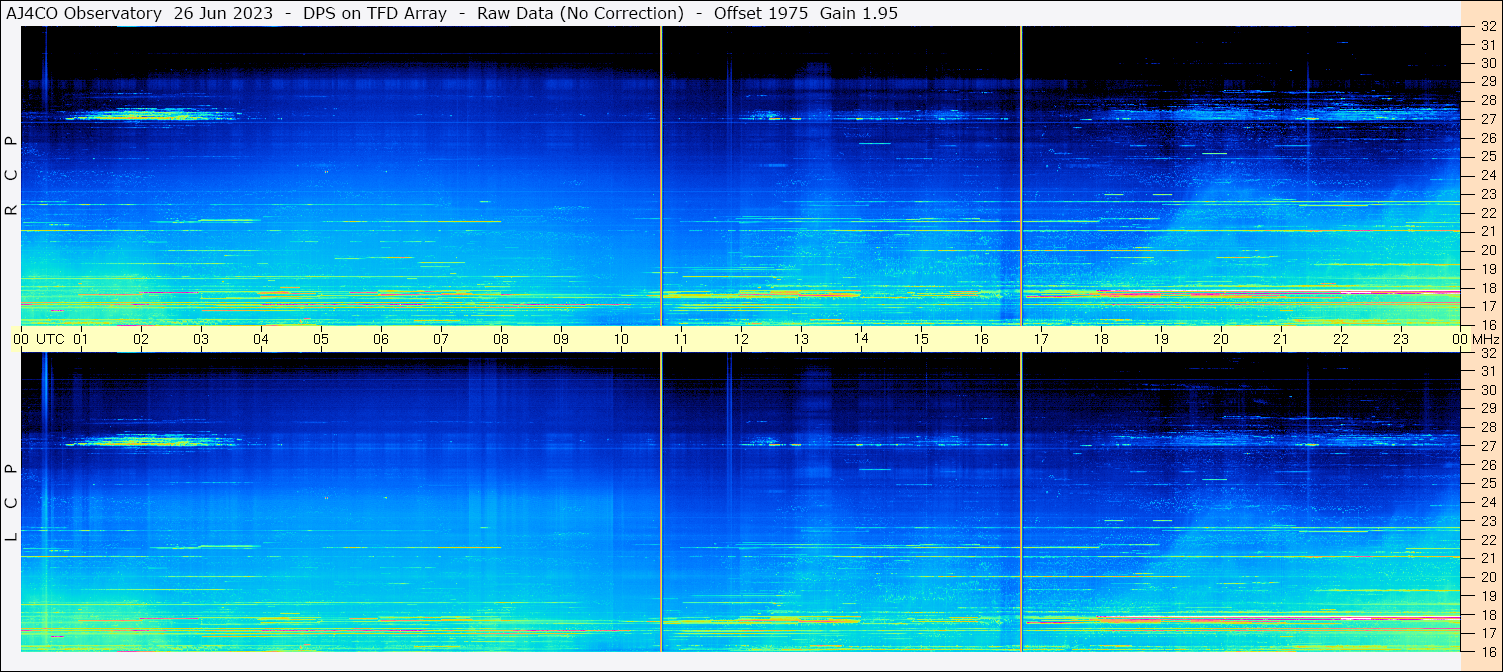Image resolution: width=1503 pixels, height=672 pixels.
Task: Click the 23 hour tick label on time axis
Action: pos(1401,339)
